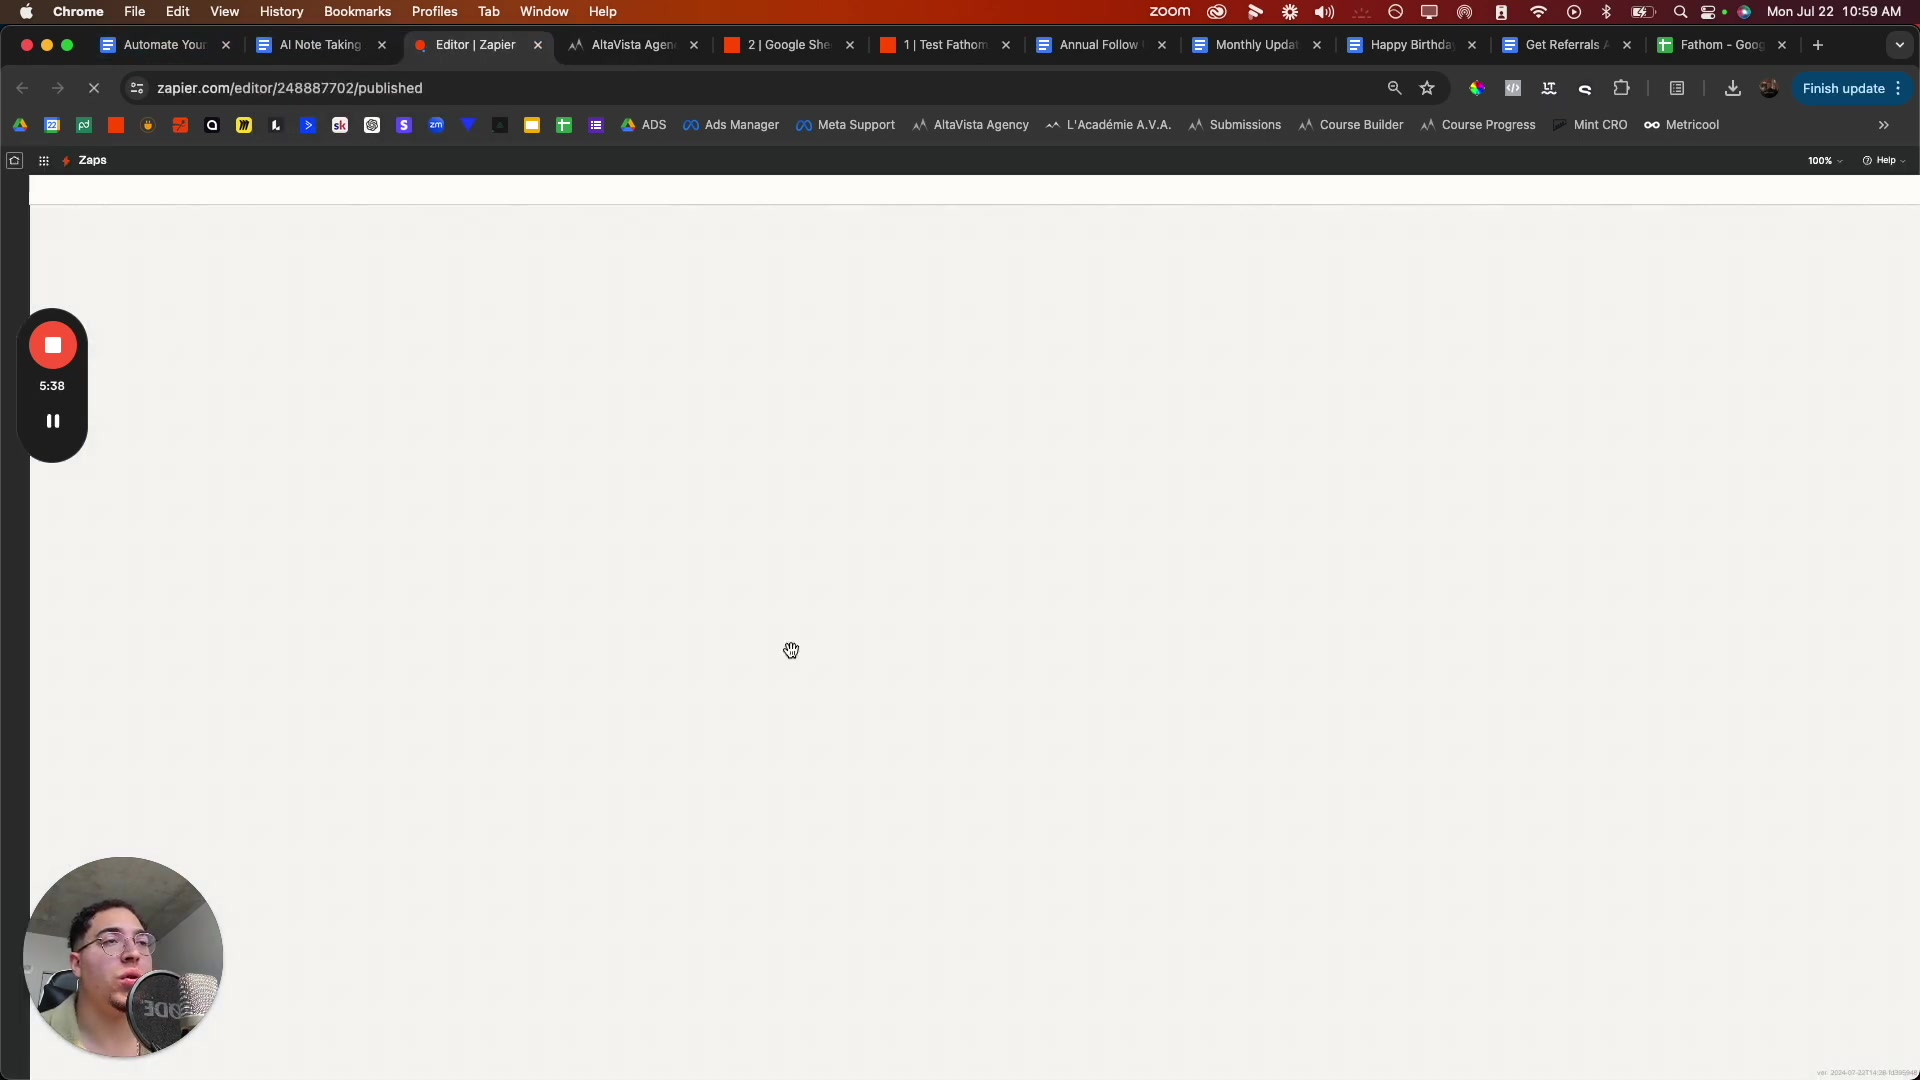
Task: Open a new tab with plus
Action: coord(1818,45)
